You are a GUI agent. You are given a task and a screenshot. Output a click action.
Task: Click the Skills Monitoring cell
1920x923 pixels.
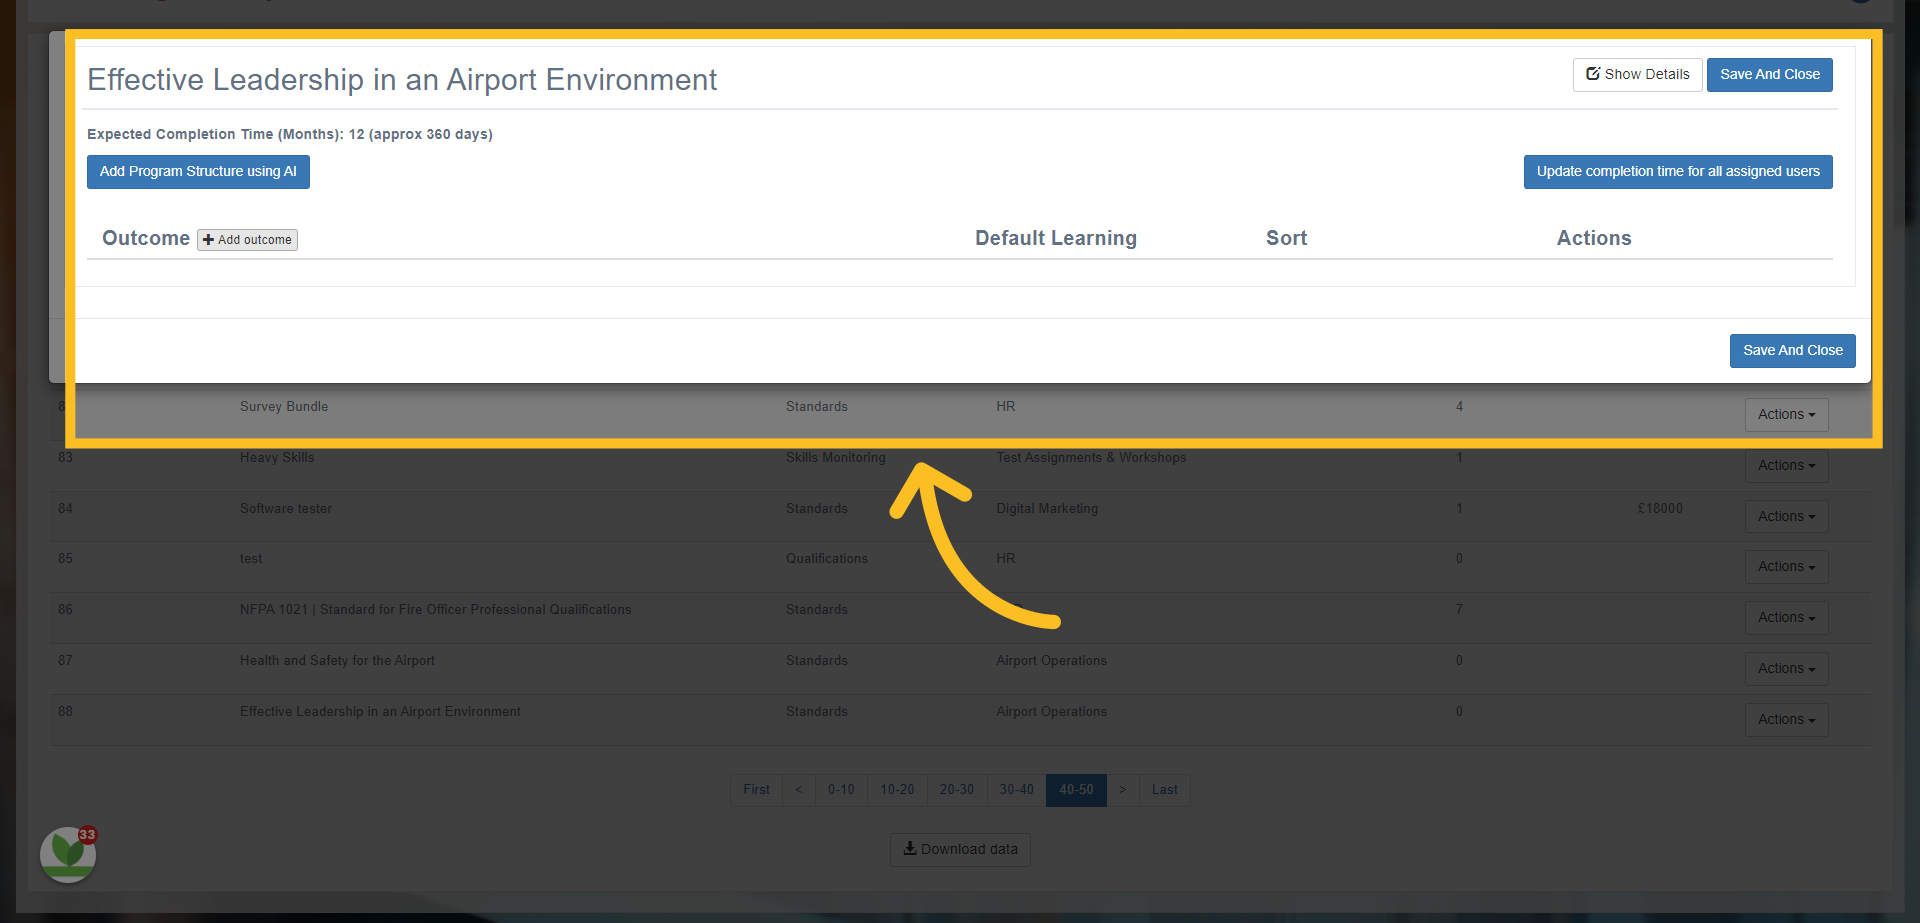pyautogui.click(x=836, y=458)
